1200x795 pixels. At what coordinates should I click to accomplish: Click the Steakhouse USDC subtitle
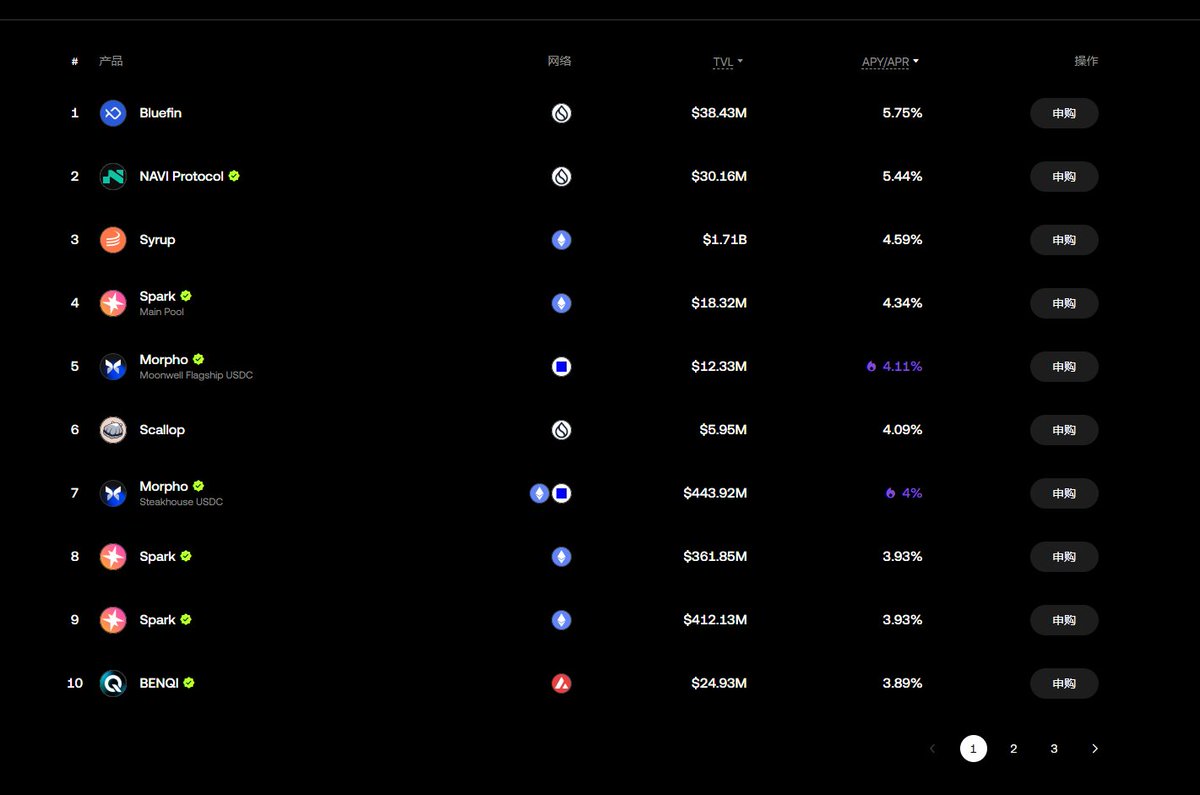tap(181, 502)
